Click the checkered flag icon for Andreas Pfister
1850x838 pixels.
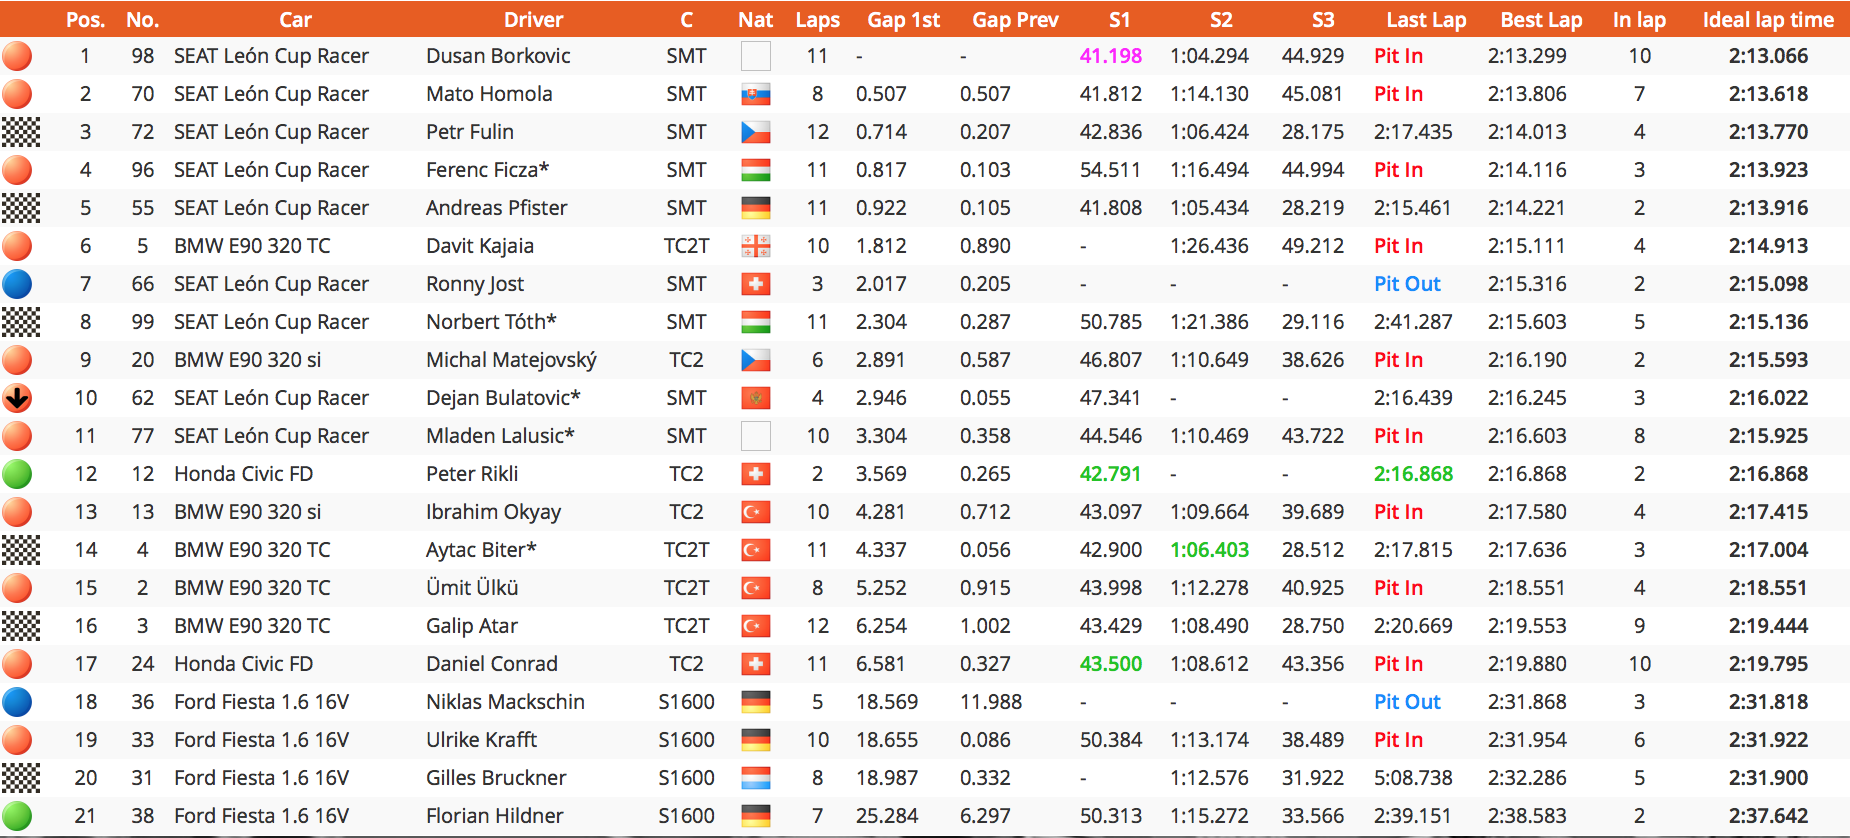21,208
